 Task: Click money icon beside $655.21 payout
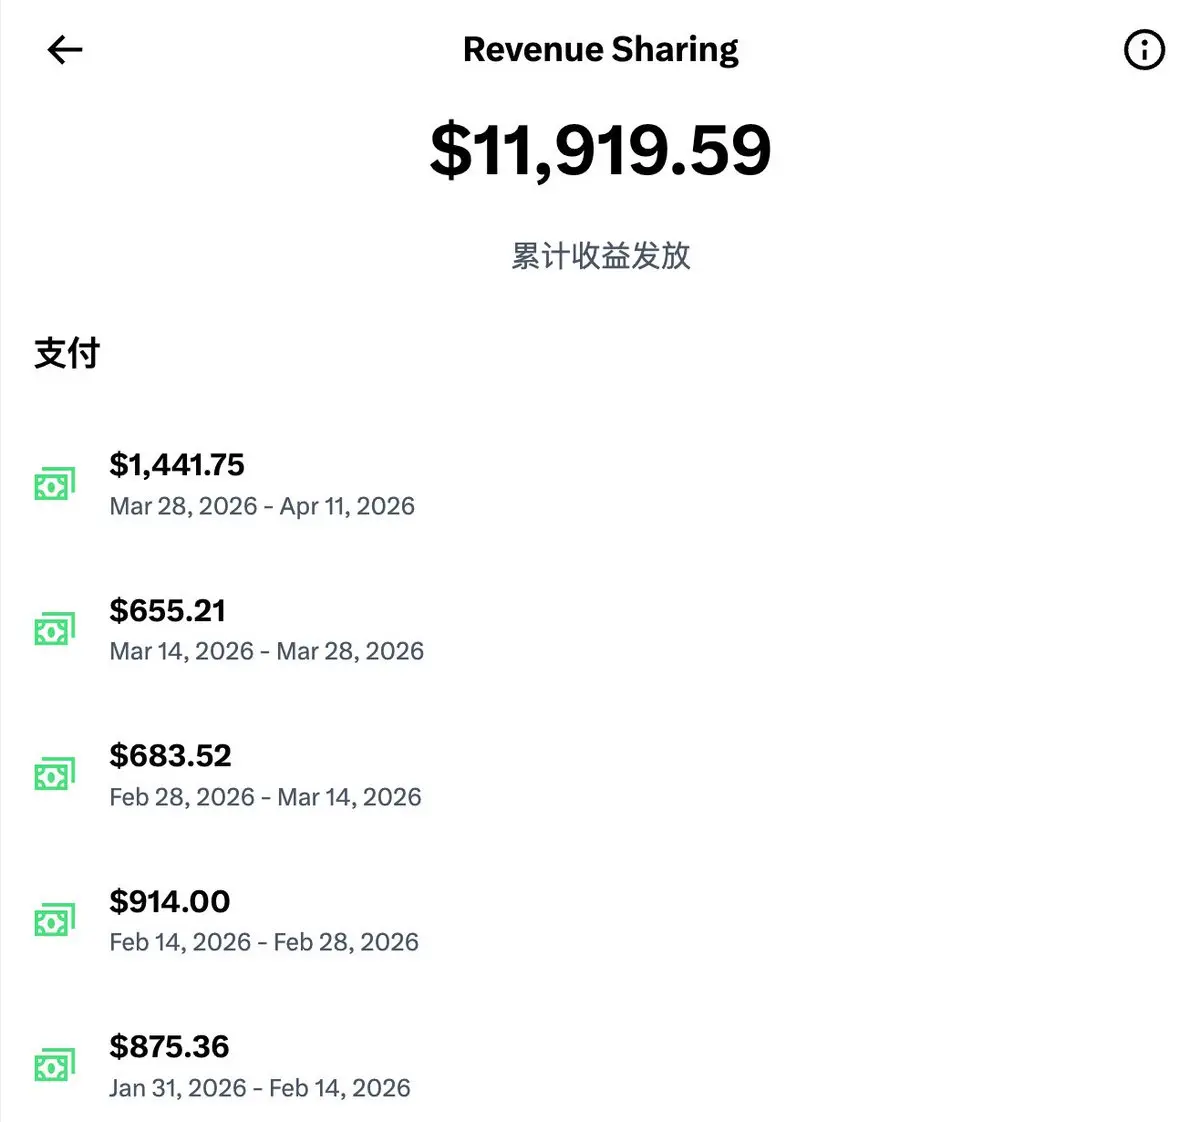coord(55,630)
